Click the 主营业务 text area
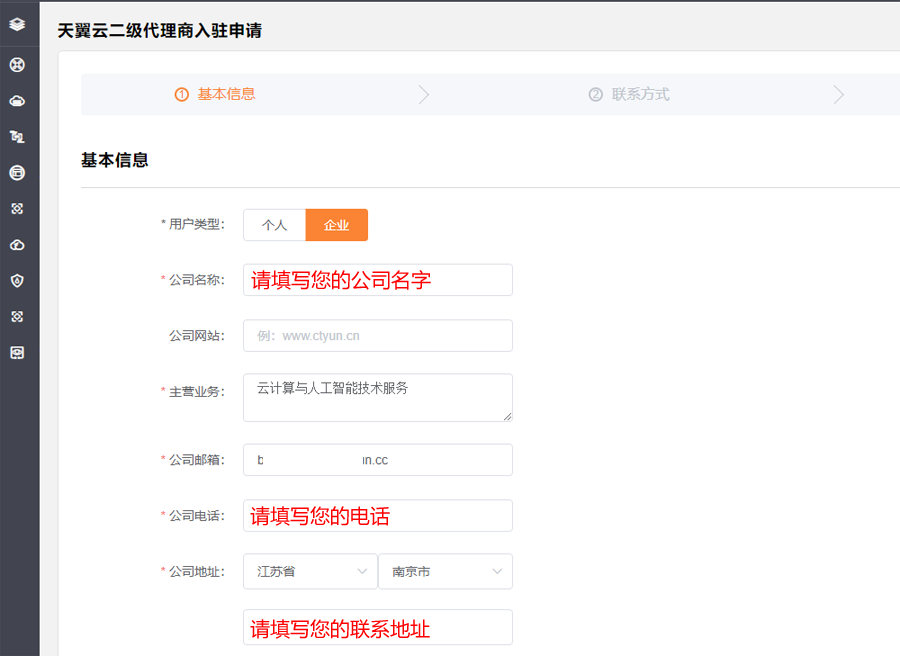Image resolution: width=900 pixels, height=656 pixels. (378, 398)
